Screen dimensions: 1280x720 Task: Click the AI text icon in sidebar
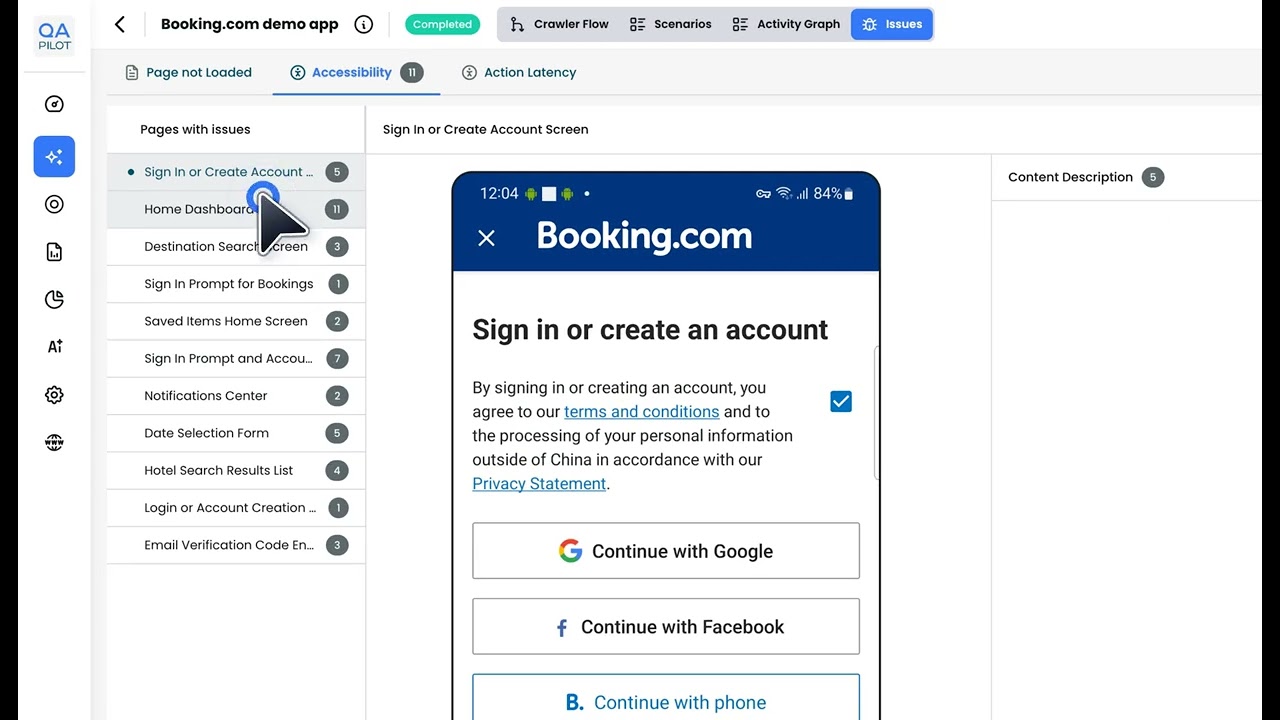point(54,346)
